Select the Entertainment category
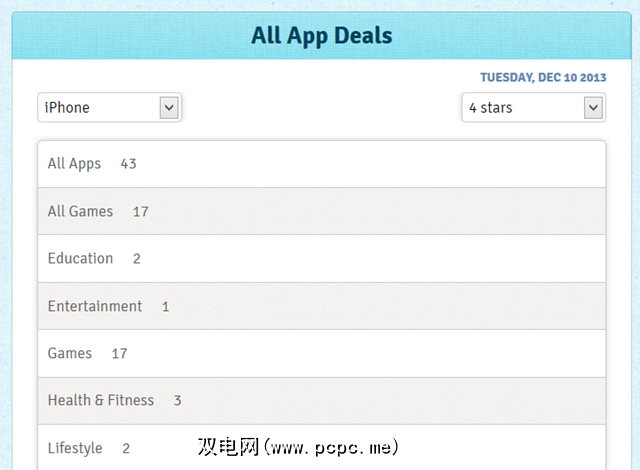The image size is (640, 470). [x=95, y=306]
